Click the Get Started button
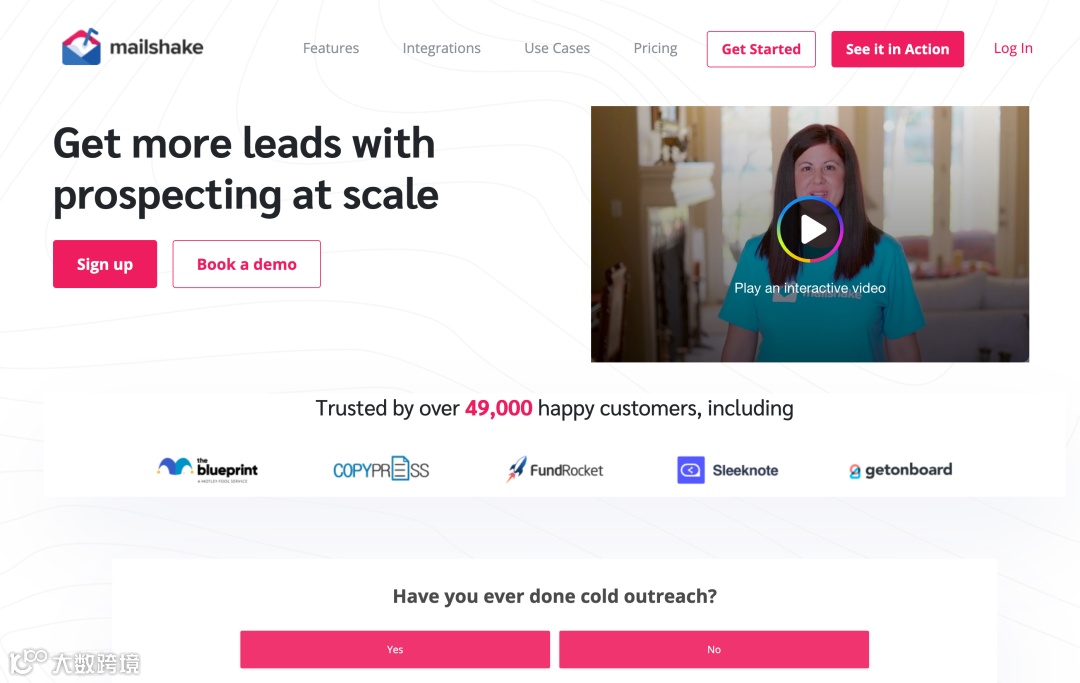The width and height of the screenshot is (1080, 683). (761, 49)
